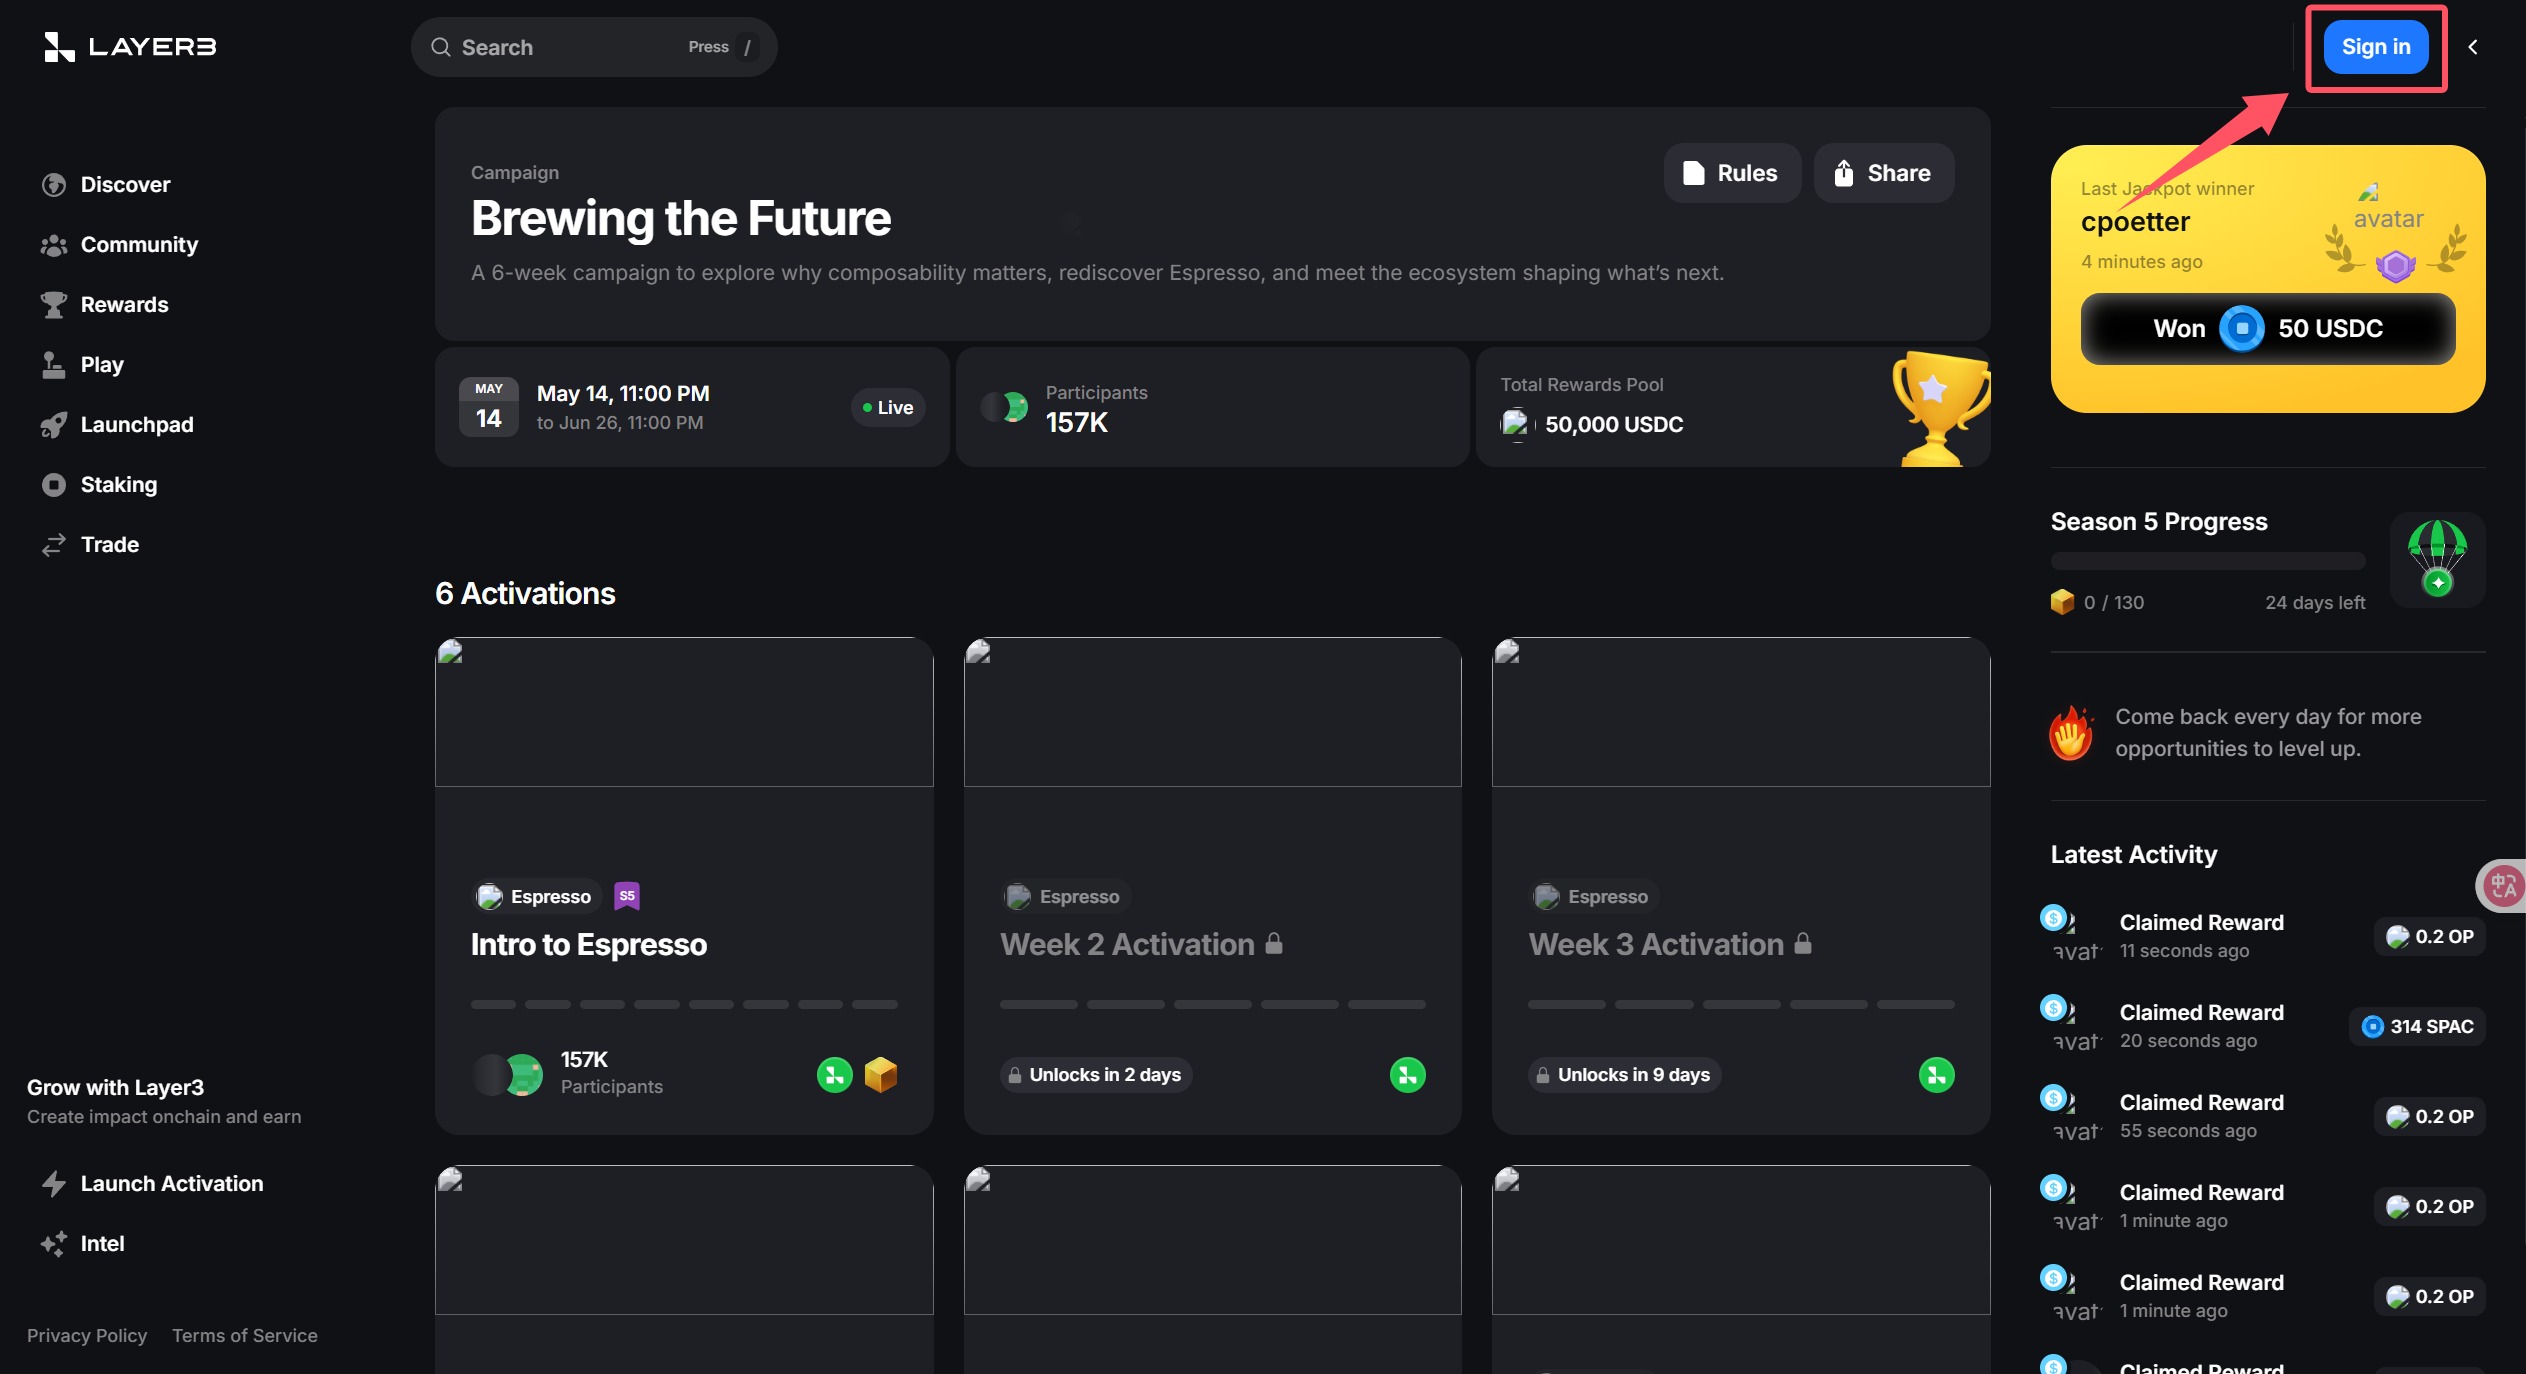2526x1374 pixels.
Task: Open the Claimed Reward entry from 55 seconds ago
Action: (2263, 1116)
